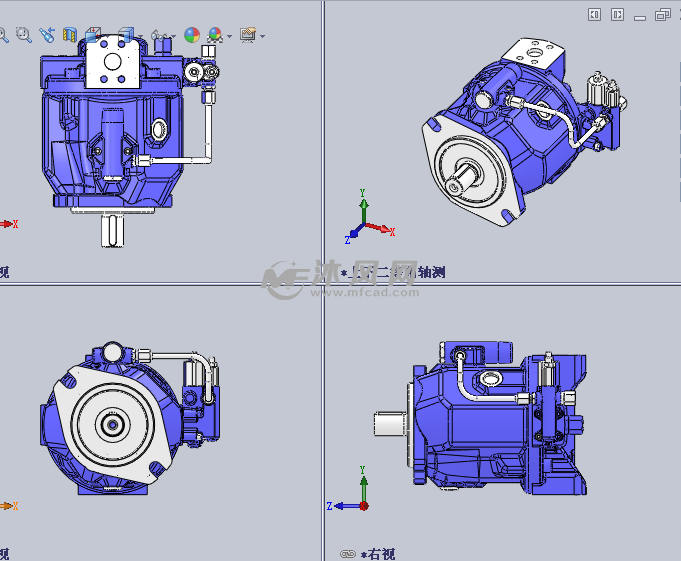
Task: Click the view link icon beside 右视
Action: [x=347, y=554]
